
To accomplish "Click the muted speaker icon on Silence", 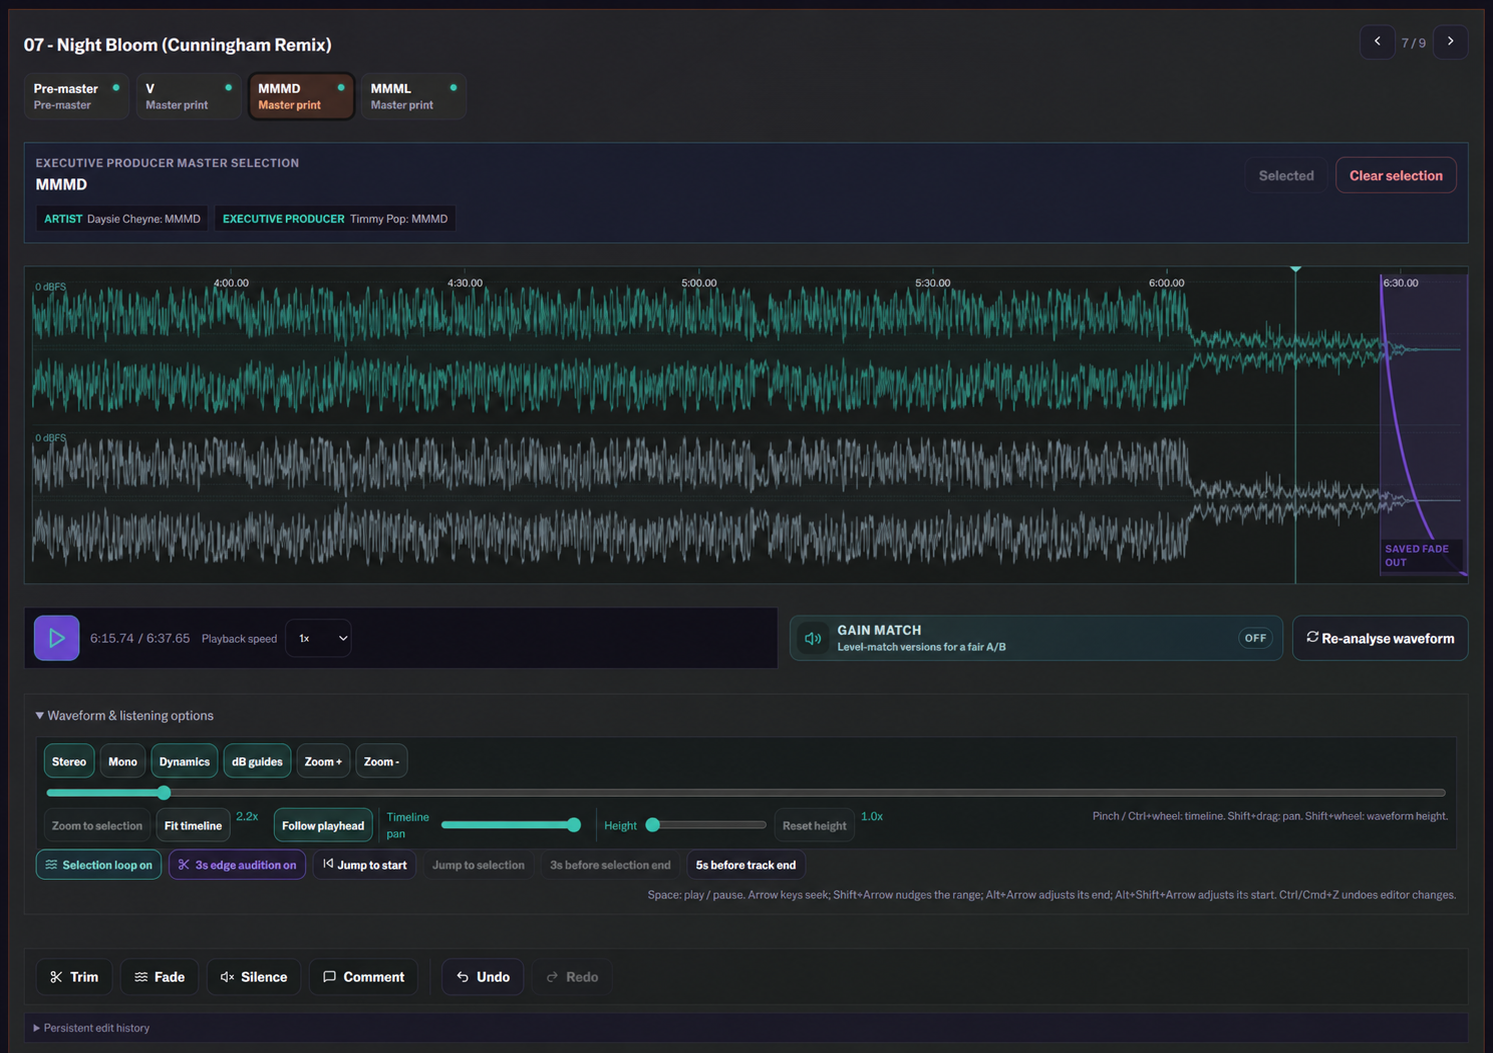I will click(227, 977).
